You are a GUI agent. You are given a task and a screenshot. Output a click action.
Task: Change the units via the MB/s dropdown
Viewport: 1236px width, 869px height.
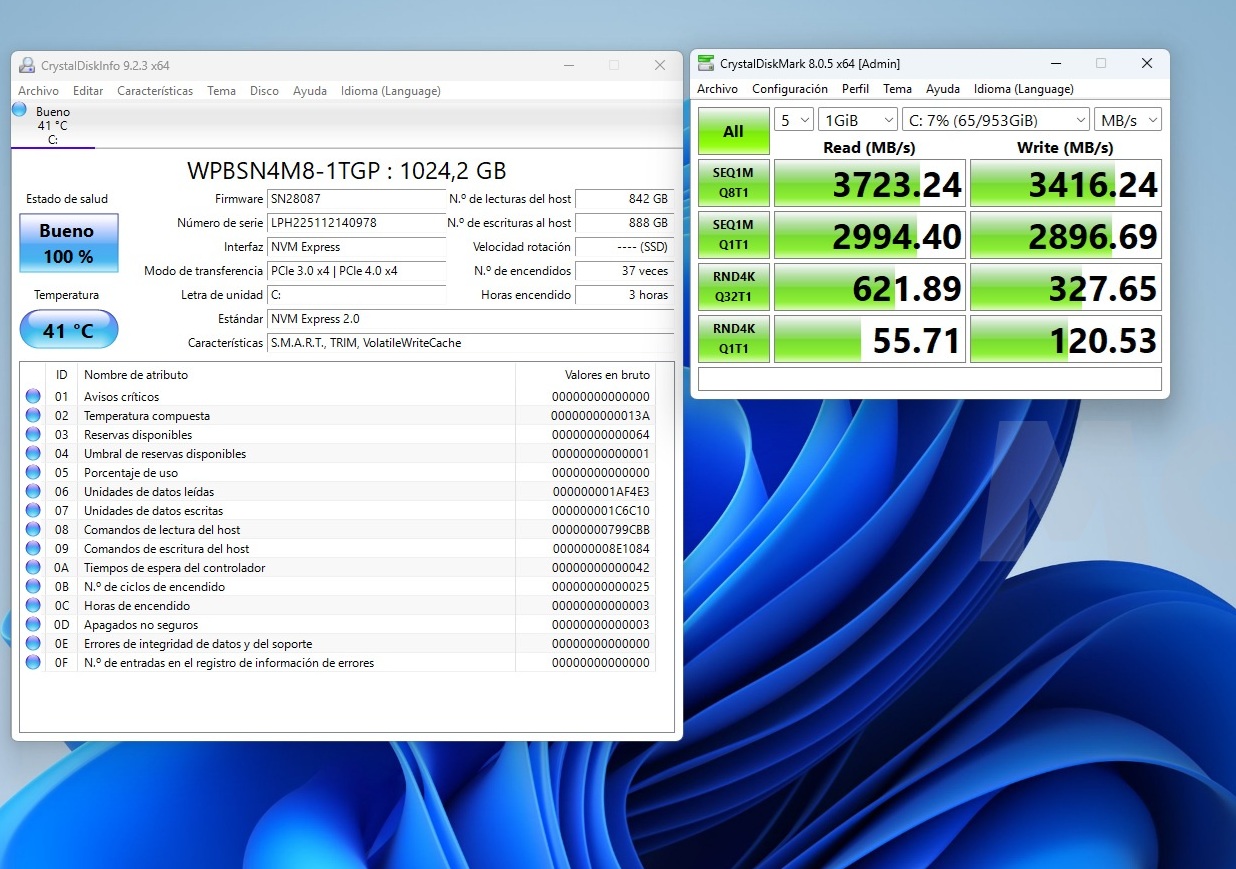1130,119
